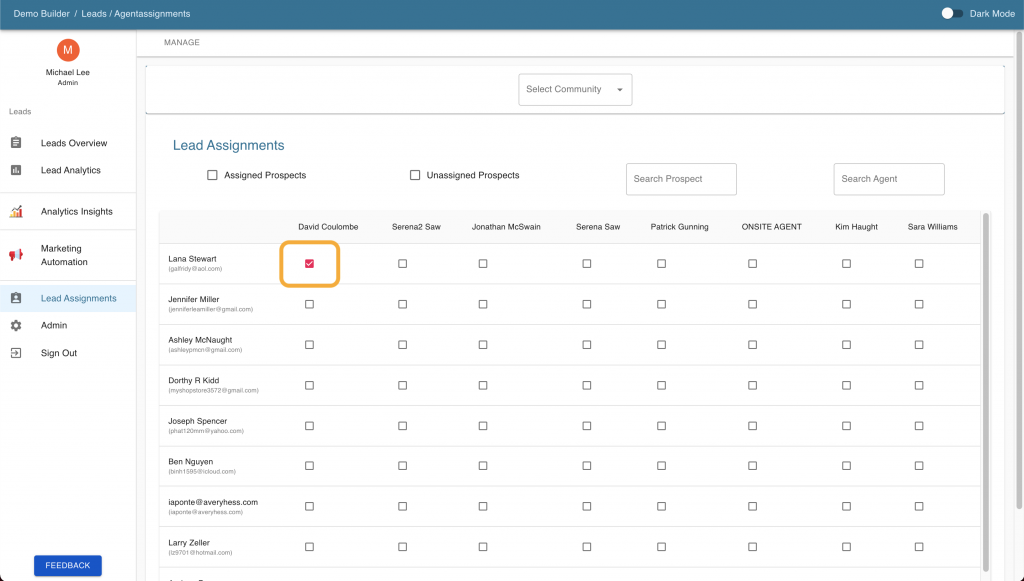Open the Select Community dropdown
Screen dimensions: 1024x581
pos(575,89)
